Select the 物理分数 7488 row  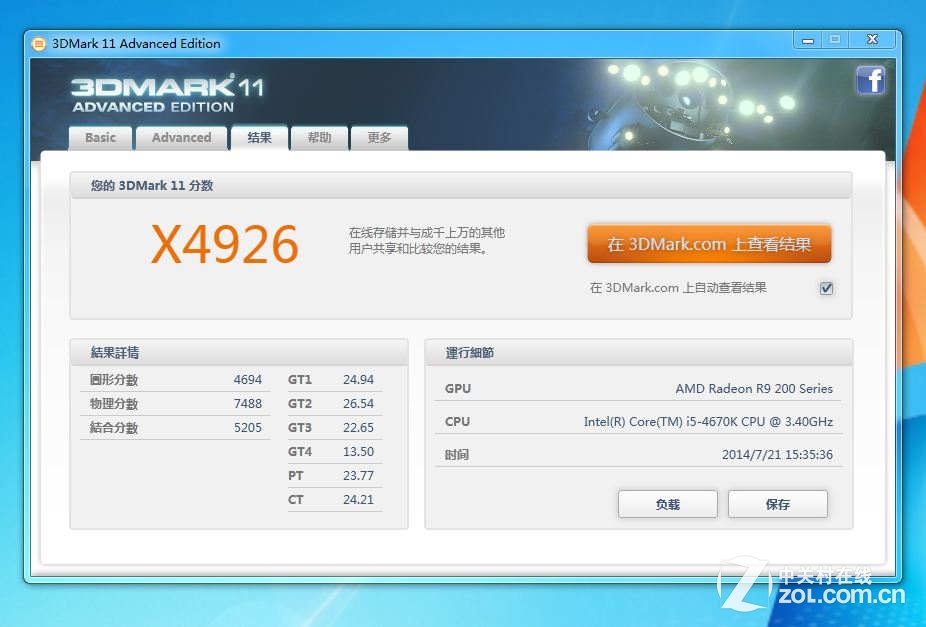pyautogui.click(x=175, y=404)
